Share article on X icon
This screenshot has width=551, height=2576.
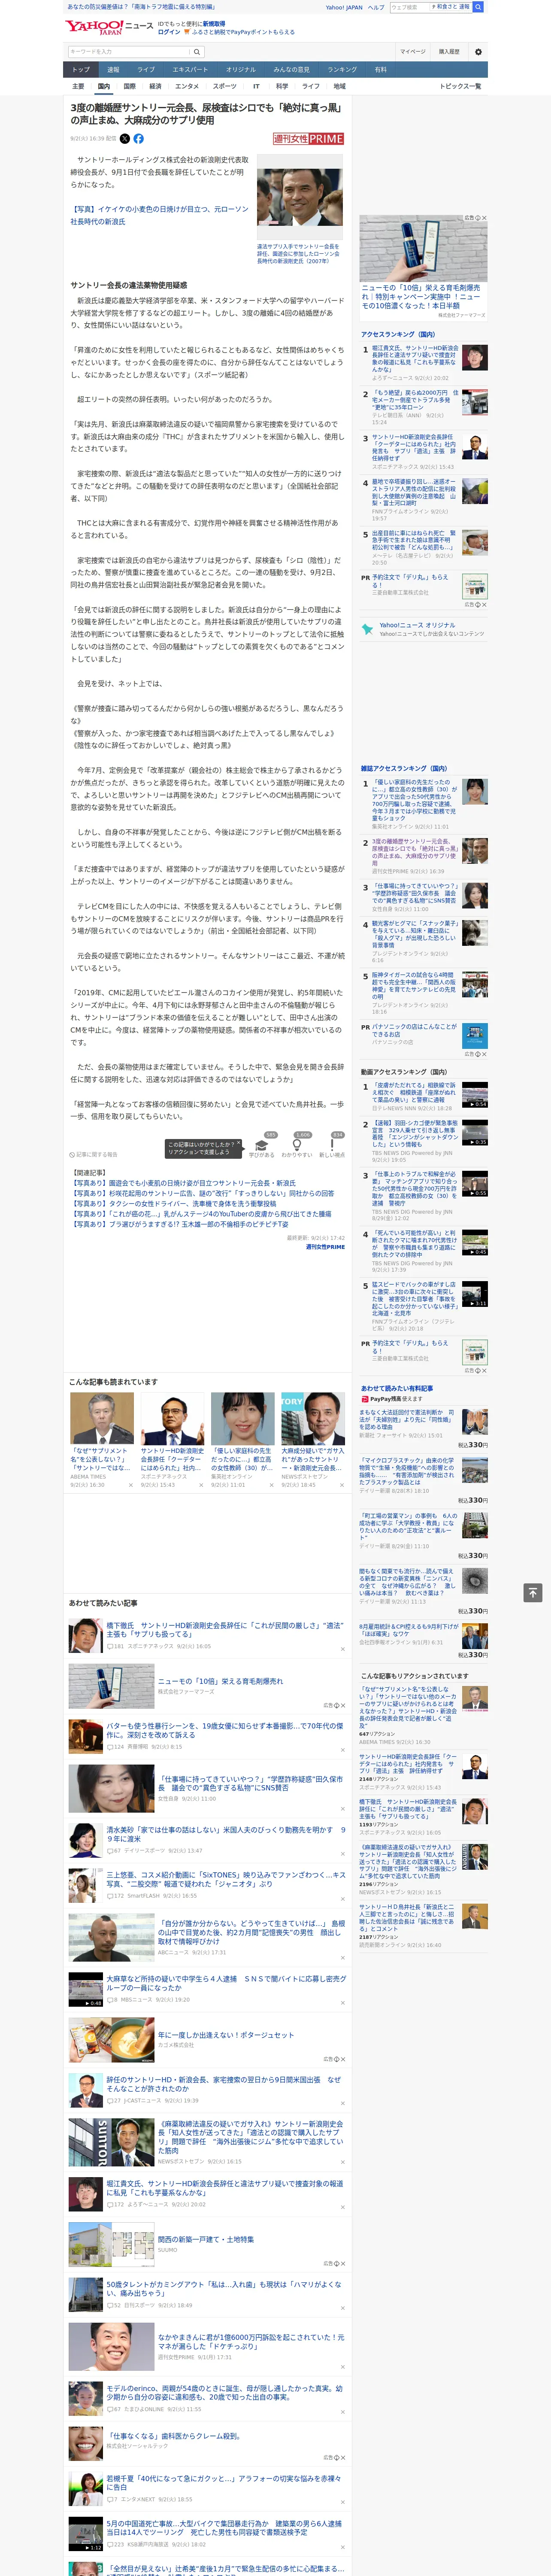point(125,139)
